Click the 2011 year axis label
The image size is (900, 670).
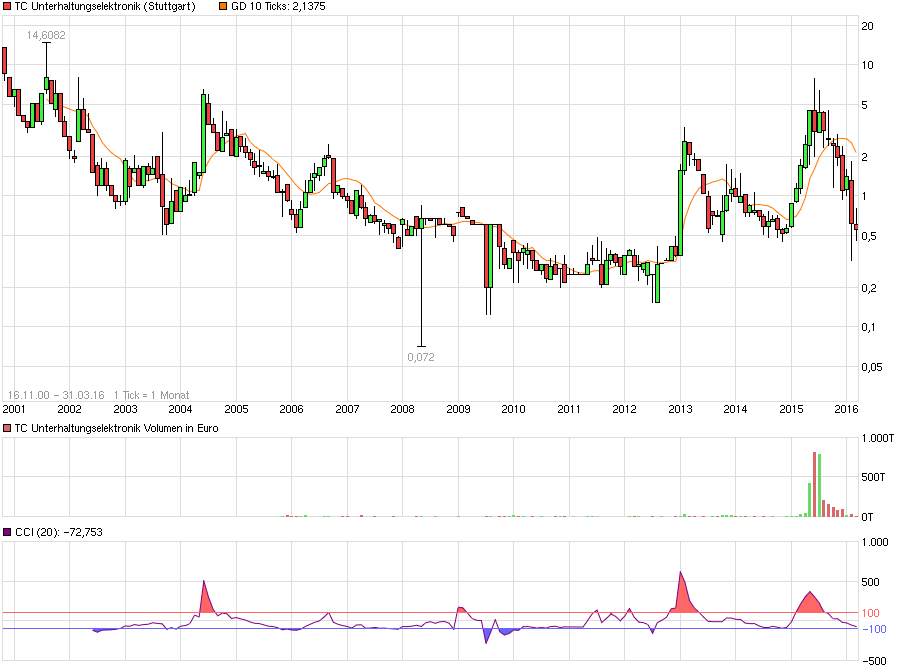(569, 409)
